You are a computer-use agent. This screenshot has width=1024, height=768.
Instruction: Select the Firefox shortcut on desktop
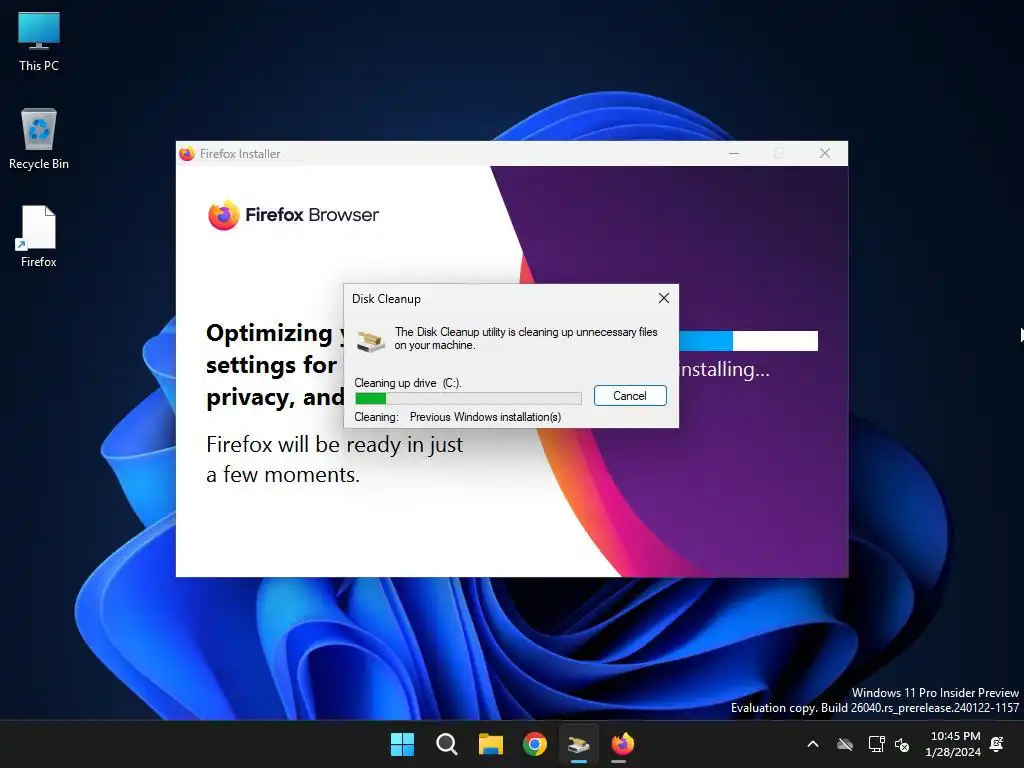point(39,236)
